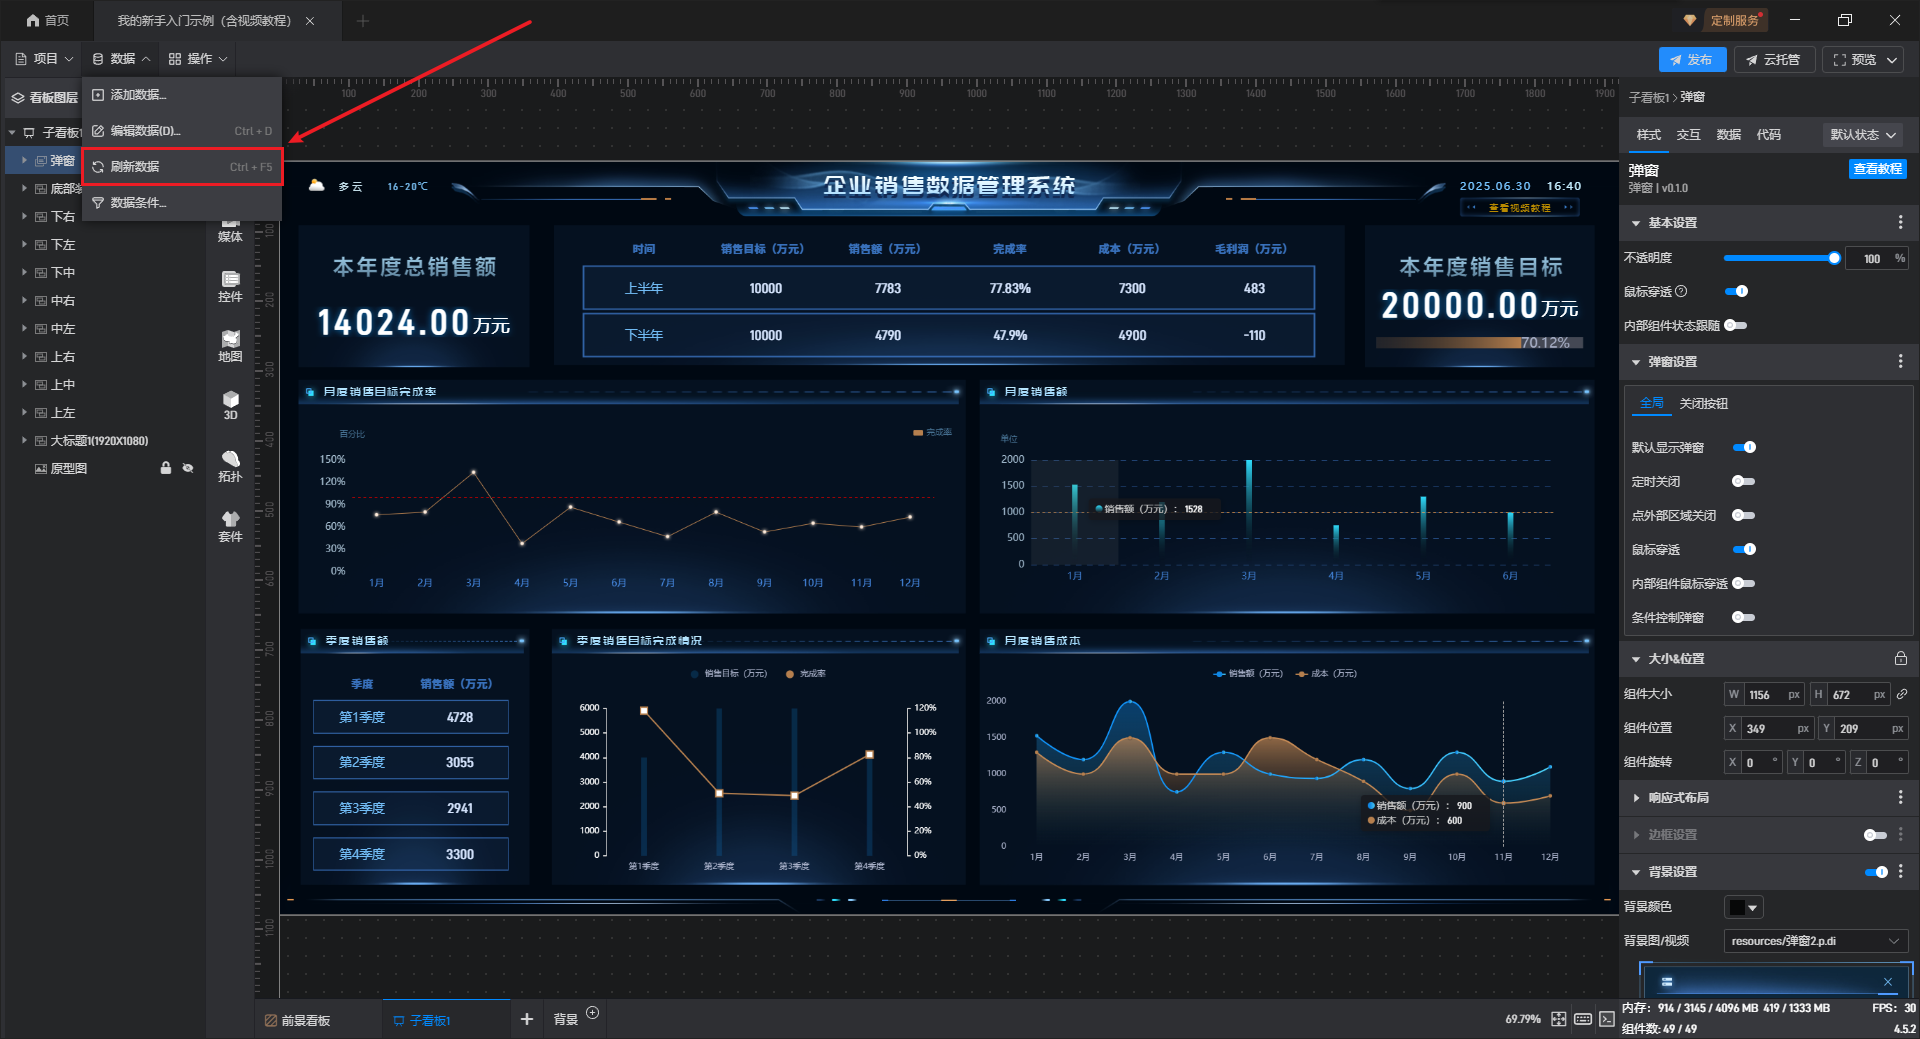Viewport: 1920px width, 1039px height.
Task: Toggle 内部组件鼠标穿透 switch
Action: (x=1745, y=583)
